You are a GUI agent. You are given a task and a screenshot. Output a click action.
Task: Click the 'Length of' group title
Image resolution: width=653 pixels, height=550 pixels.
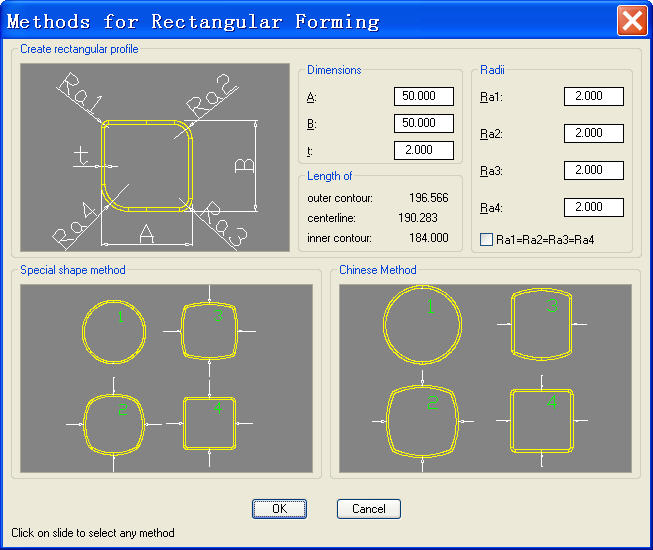[x=329, y=176]
